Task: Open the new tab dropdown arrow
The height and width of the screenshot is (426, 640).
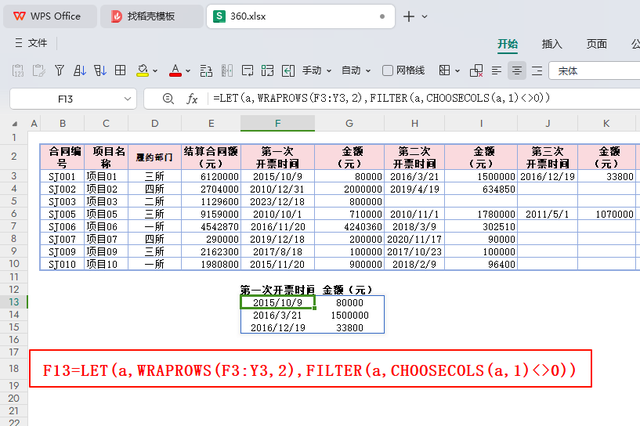Action: (x=424, y=17)
